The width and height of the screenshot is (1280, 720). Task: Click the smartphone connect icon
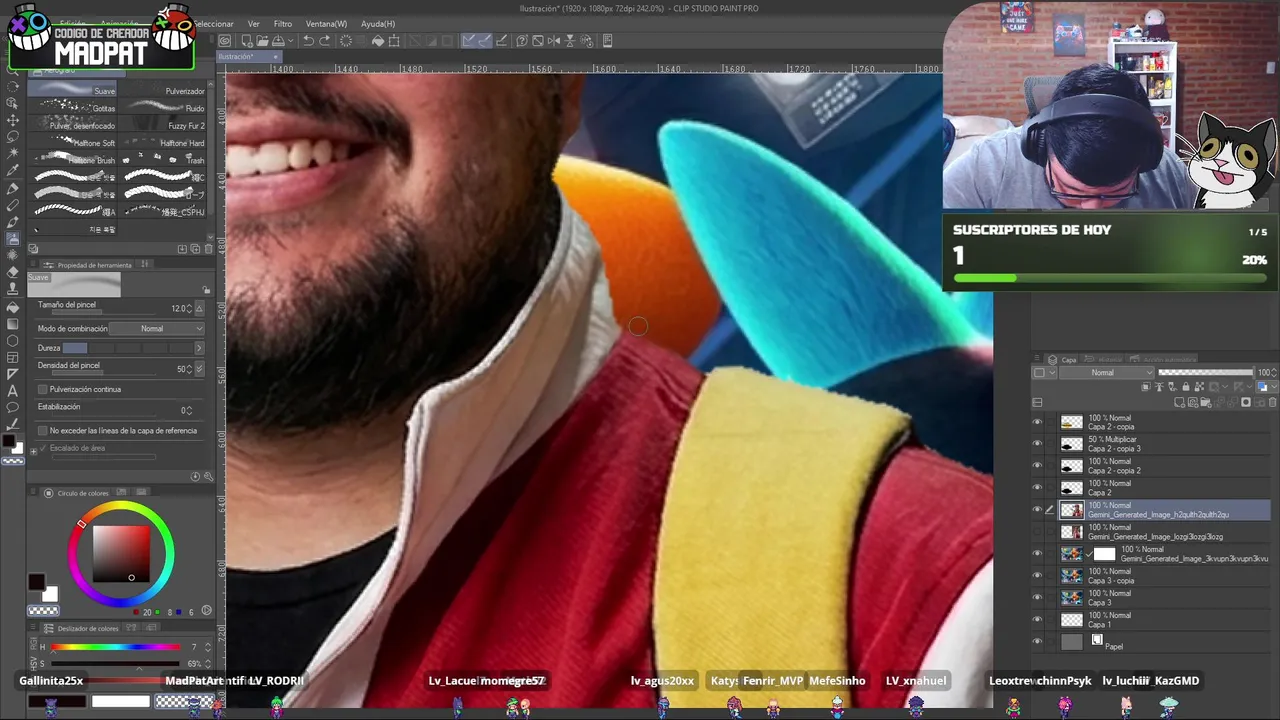point(607,41)
